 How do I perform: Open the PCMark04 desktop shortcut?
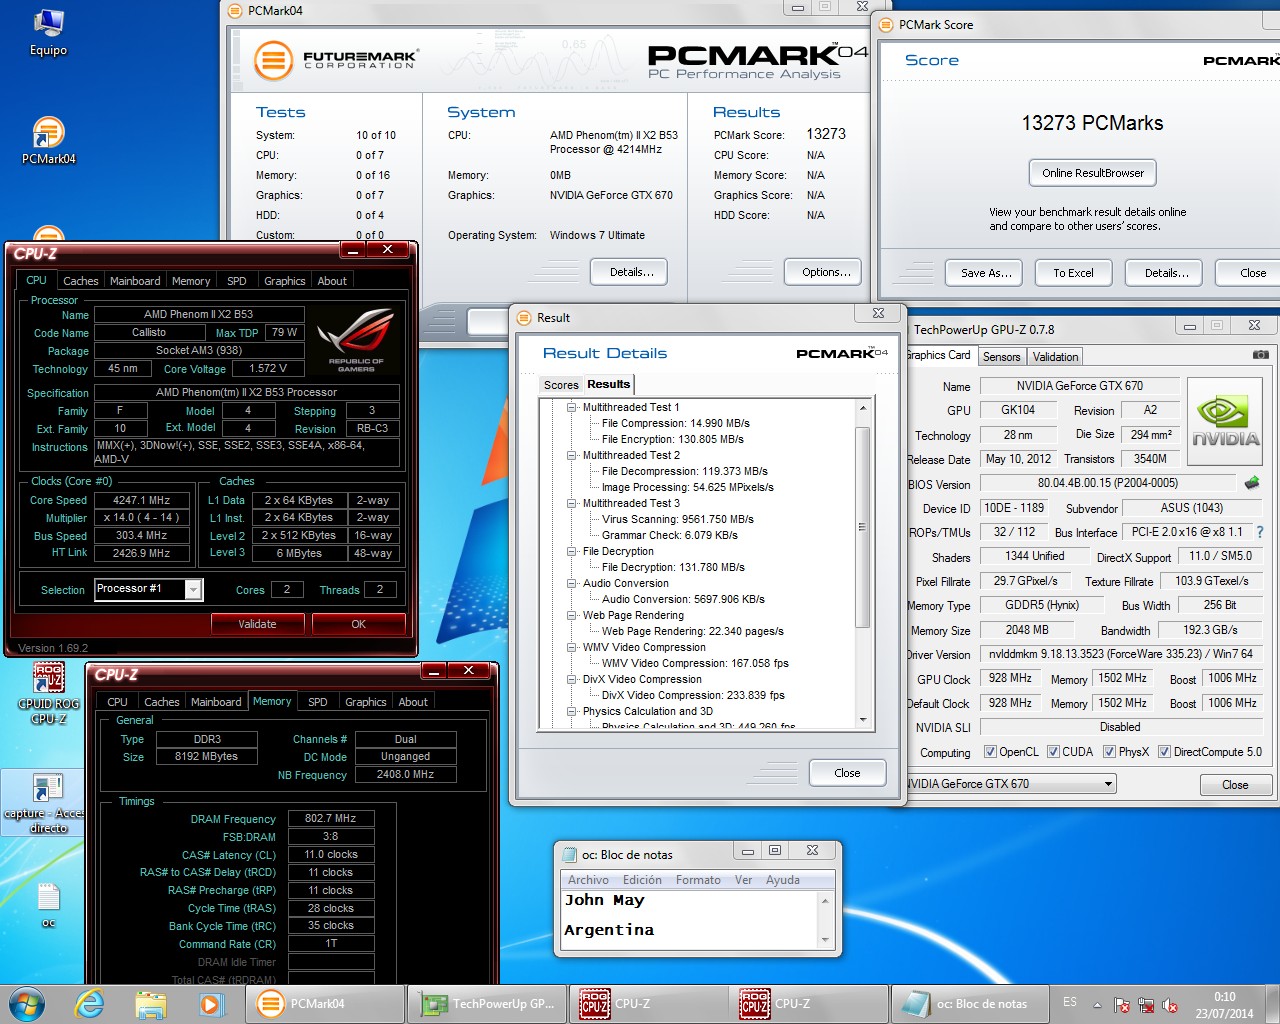[49, 140]
